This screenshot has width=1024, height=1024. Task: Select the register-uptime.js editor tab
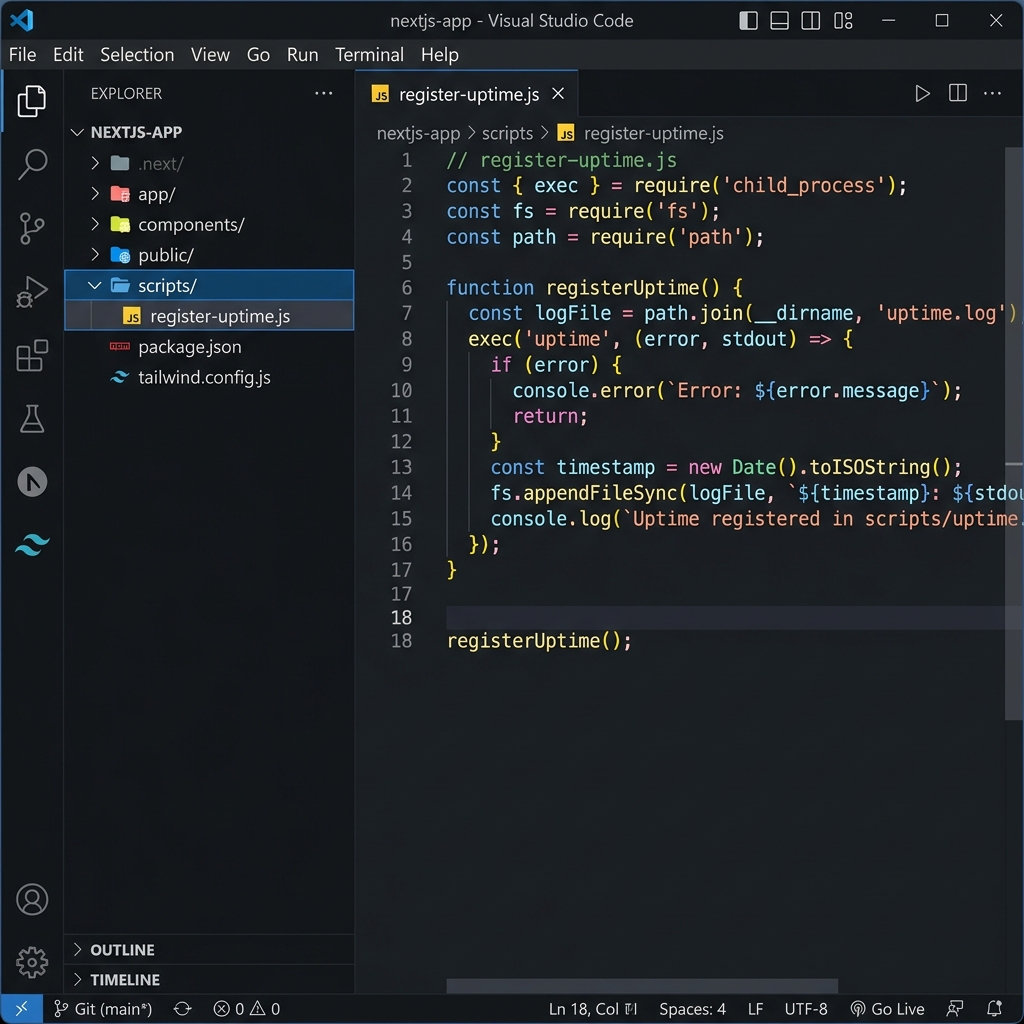pos(466,94)
